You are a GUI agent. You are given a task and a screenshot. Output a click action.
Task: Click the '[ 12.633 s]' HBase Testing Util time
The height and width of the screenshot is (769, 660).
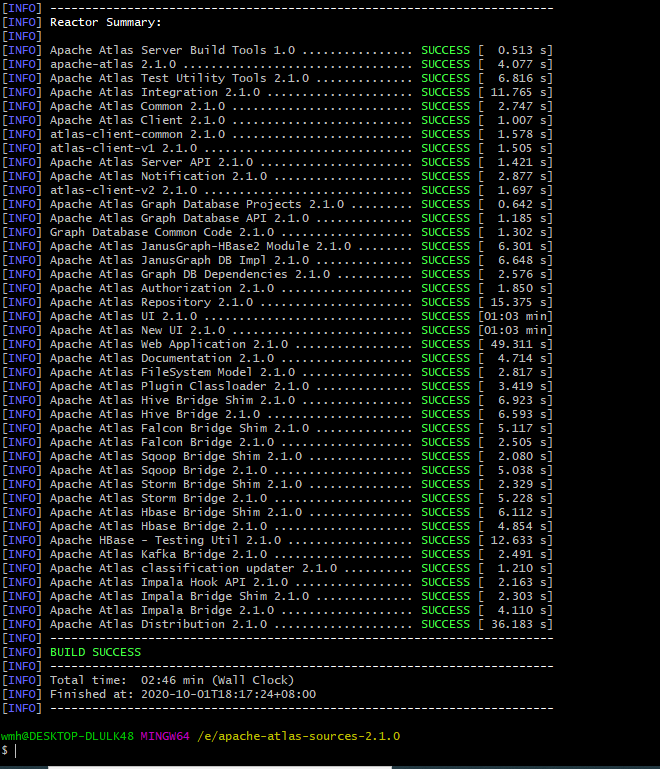tap(515, 540)
